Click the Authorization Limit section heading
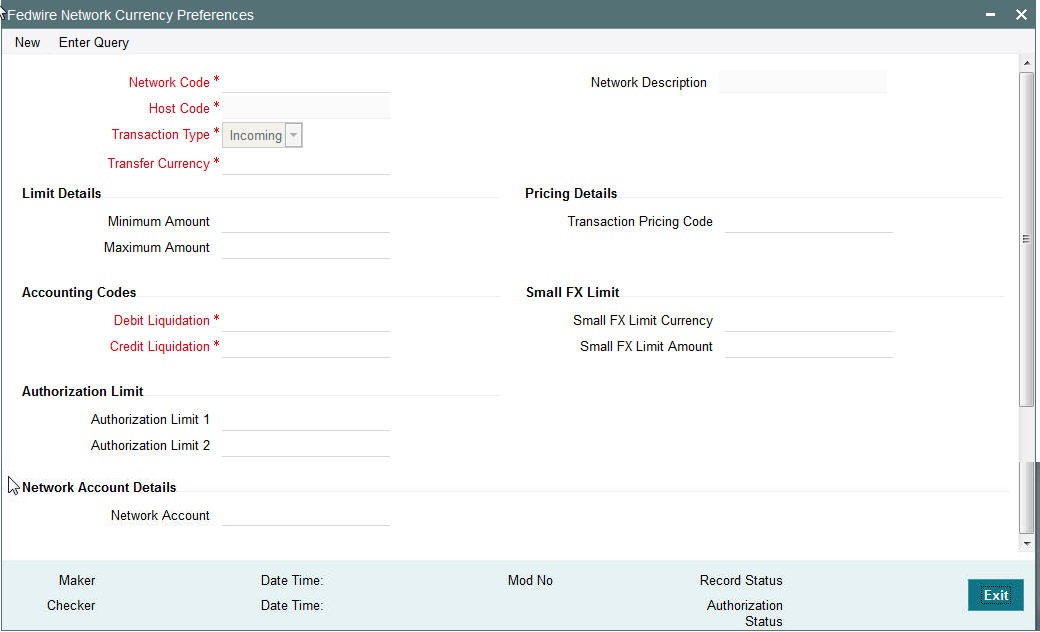 tap(82, 391)
